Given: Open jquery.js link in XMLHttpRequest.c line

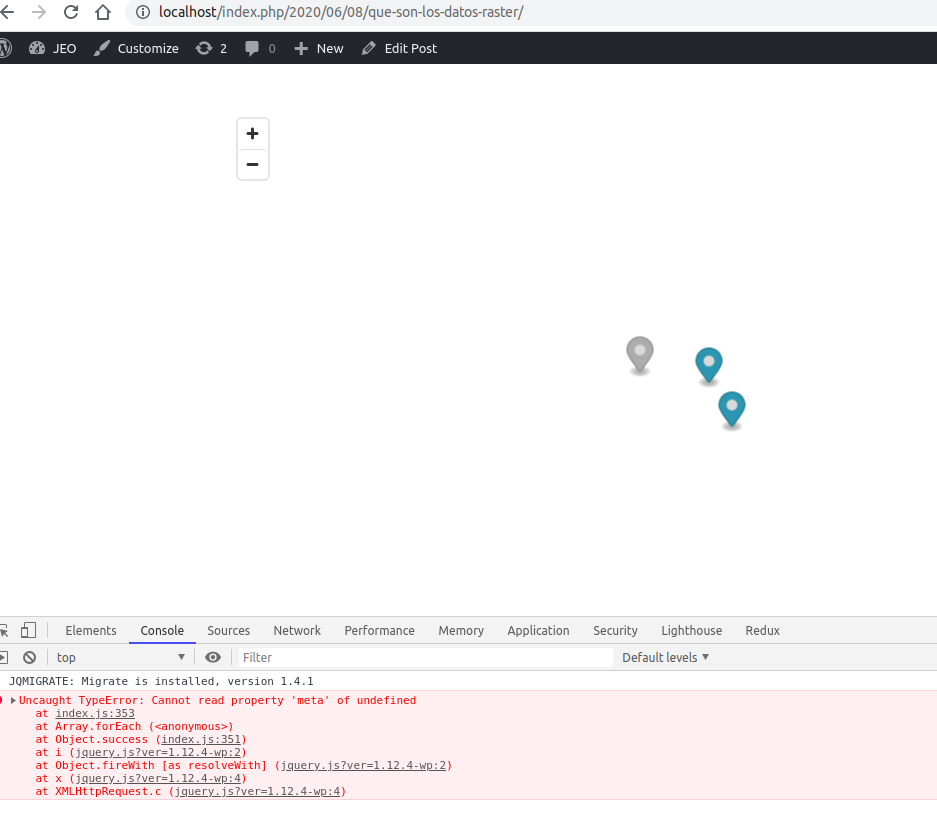Looking at the screenshot, I should [258, 791].
